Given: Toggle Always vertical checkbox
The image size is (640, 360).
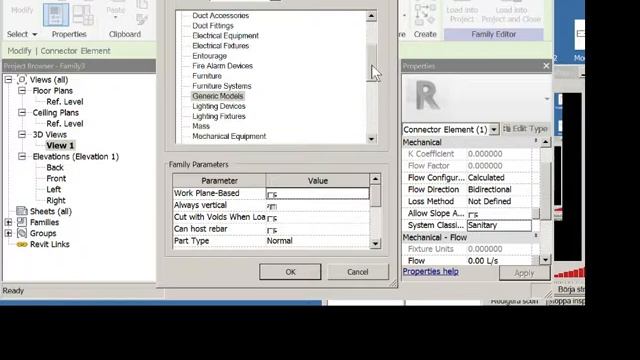Looking at the screenshot, I should (271, 206).
